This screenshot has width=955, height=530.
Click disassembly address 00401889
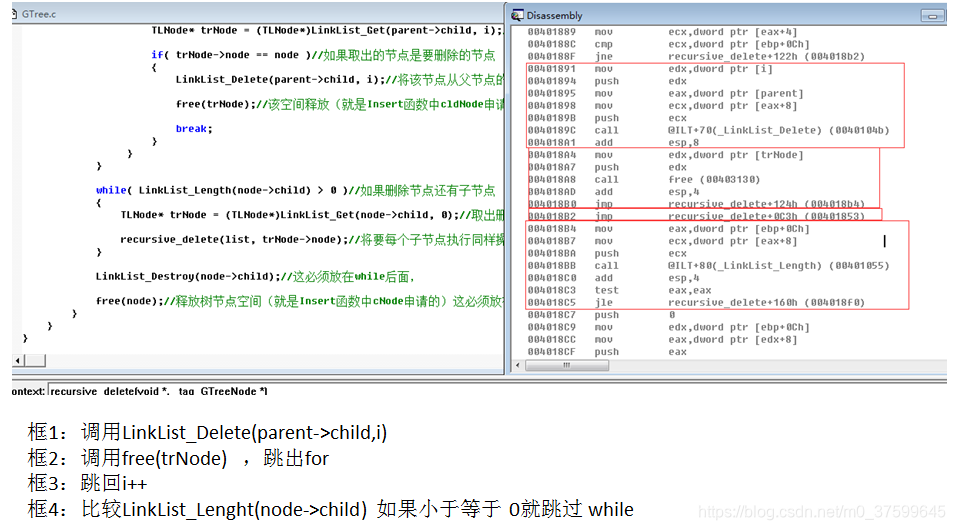[552, 32]
